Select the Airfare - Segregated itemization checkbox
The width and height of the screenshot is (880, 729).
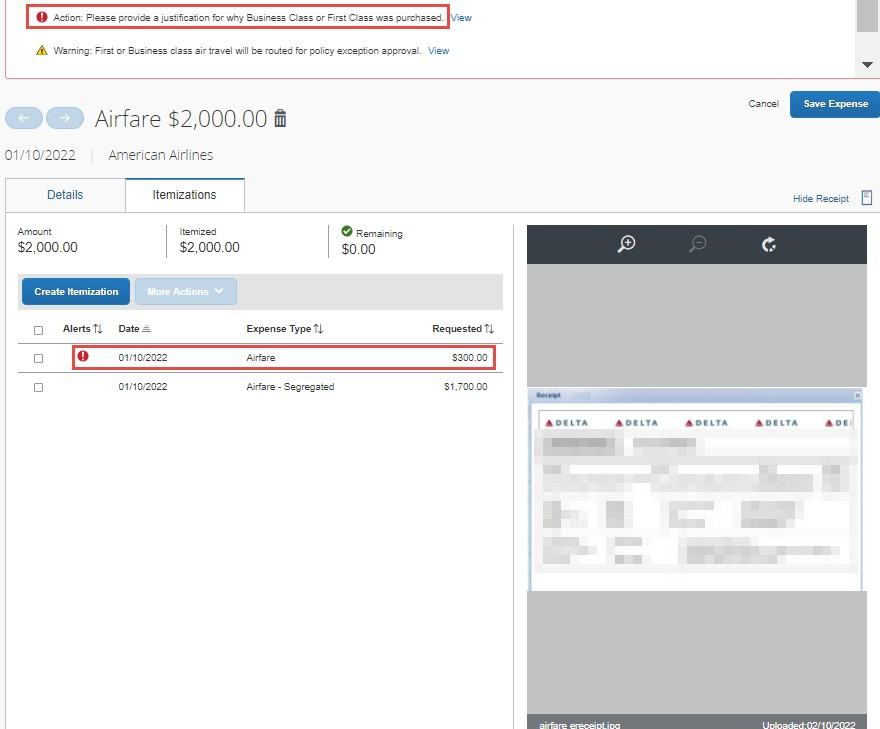38,386
